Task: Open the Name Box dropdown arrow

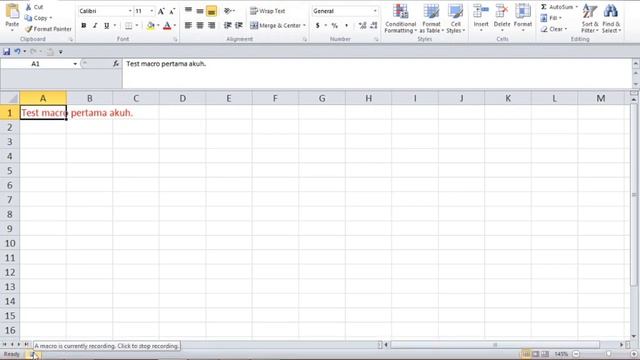Action: pos(75,64)
